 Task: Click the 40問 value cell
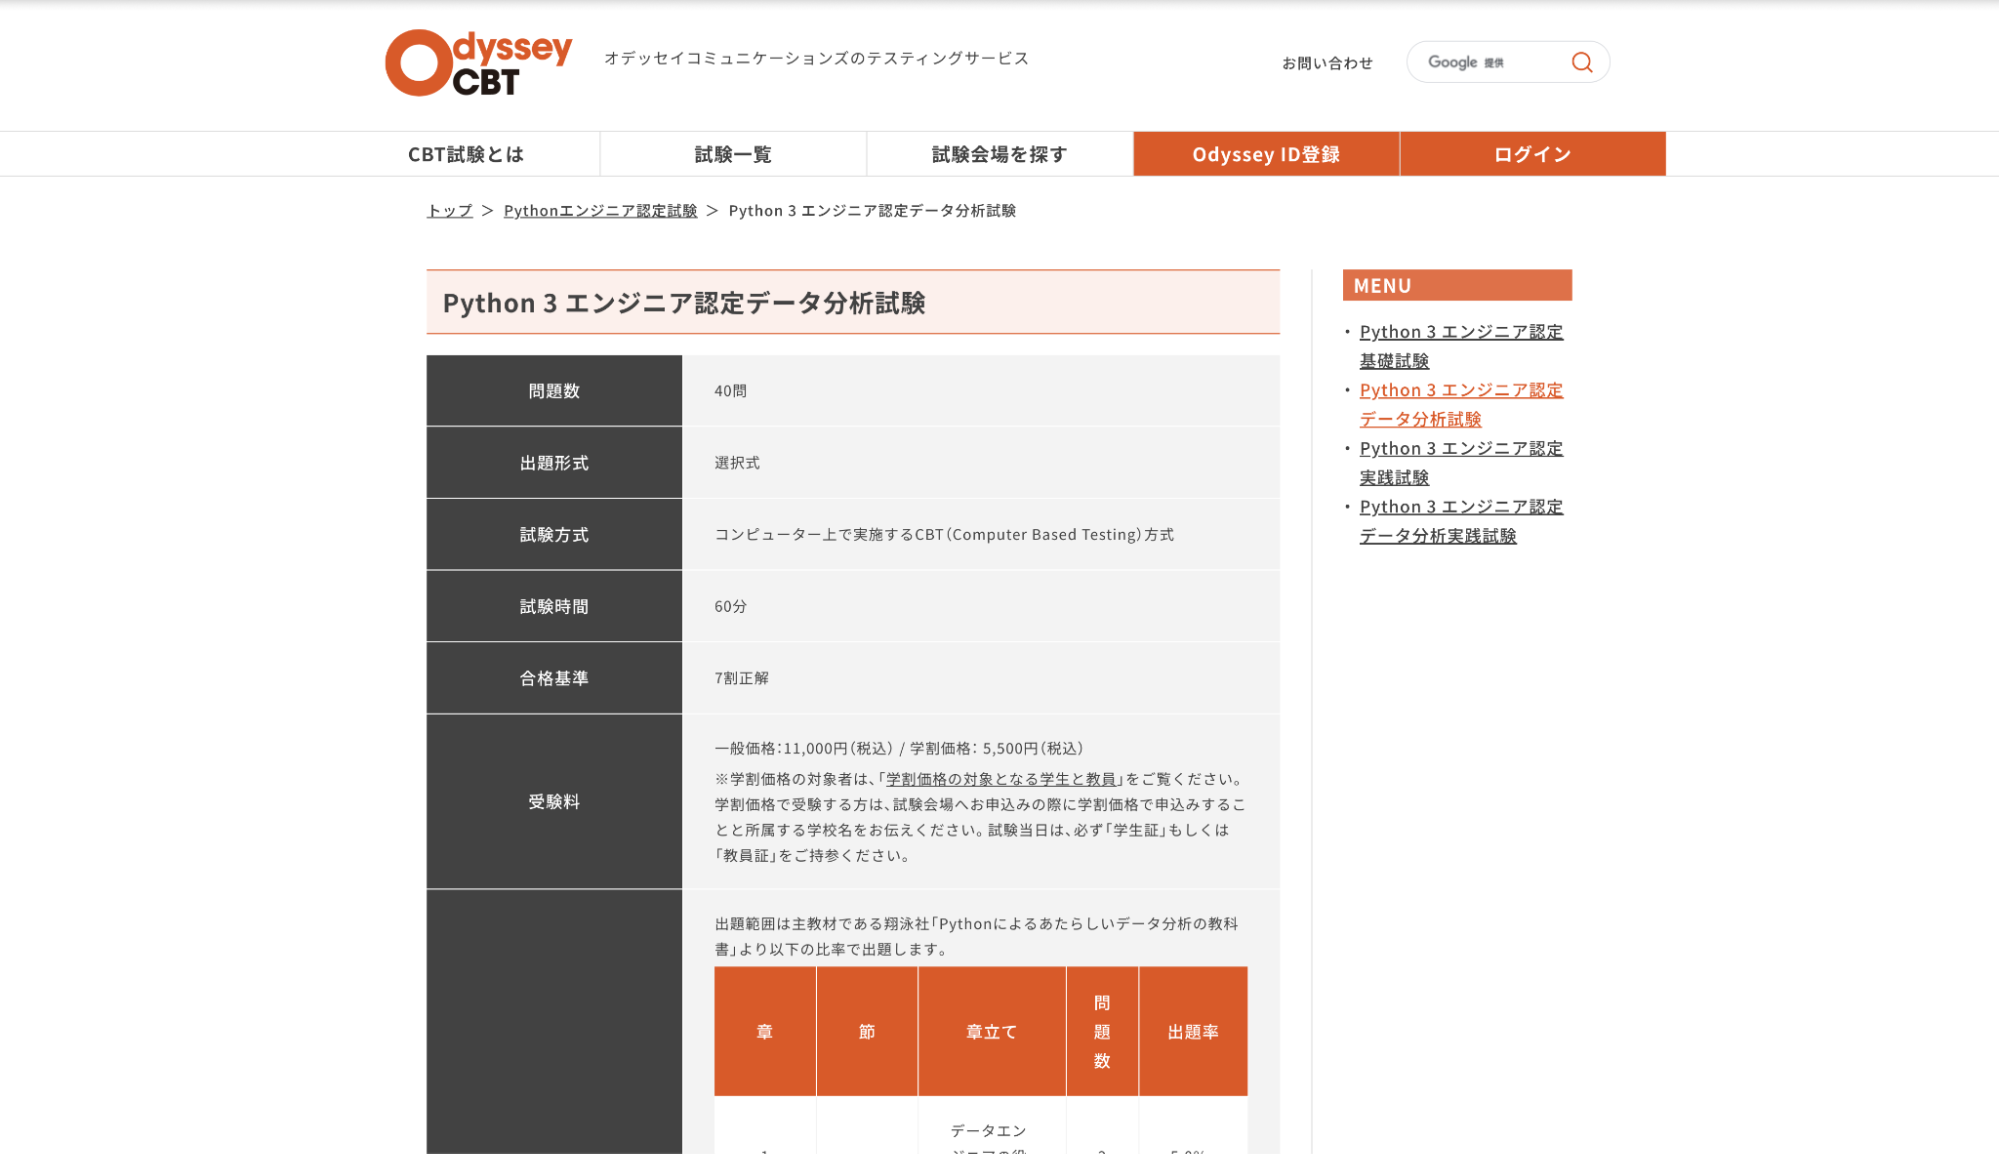[x=980, y=391]
